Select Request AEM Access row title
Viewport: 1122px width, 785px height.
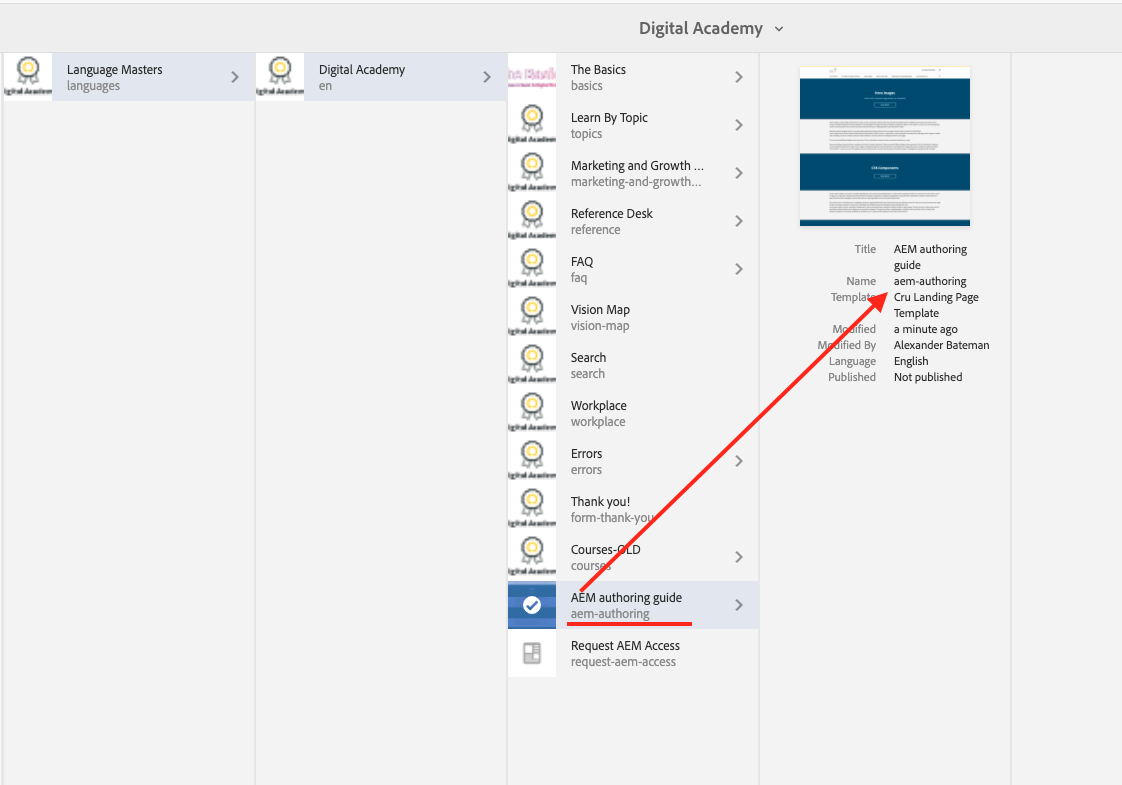(625, 645)
